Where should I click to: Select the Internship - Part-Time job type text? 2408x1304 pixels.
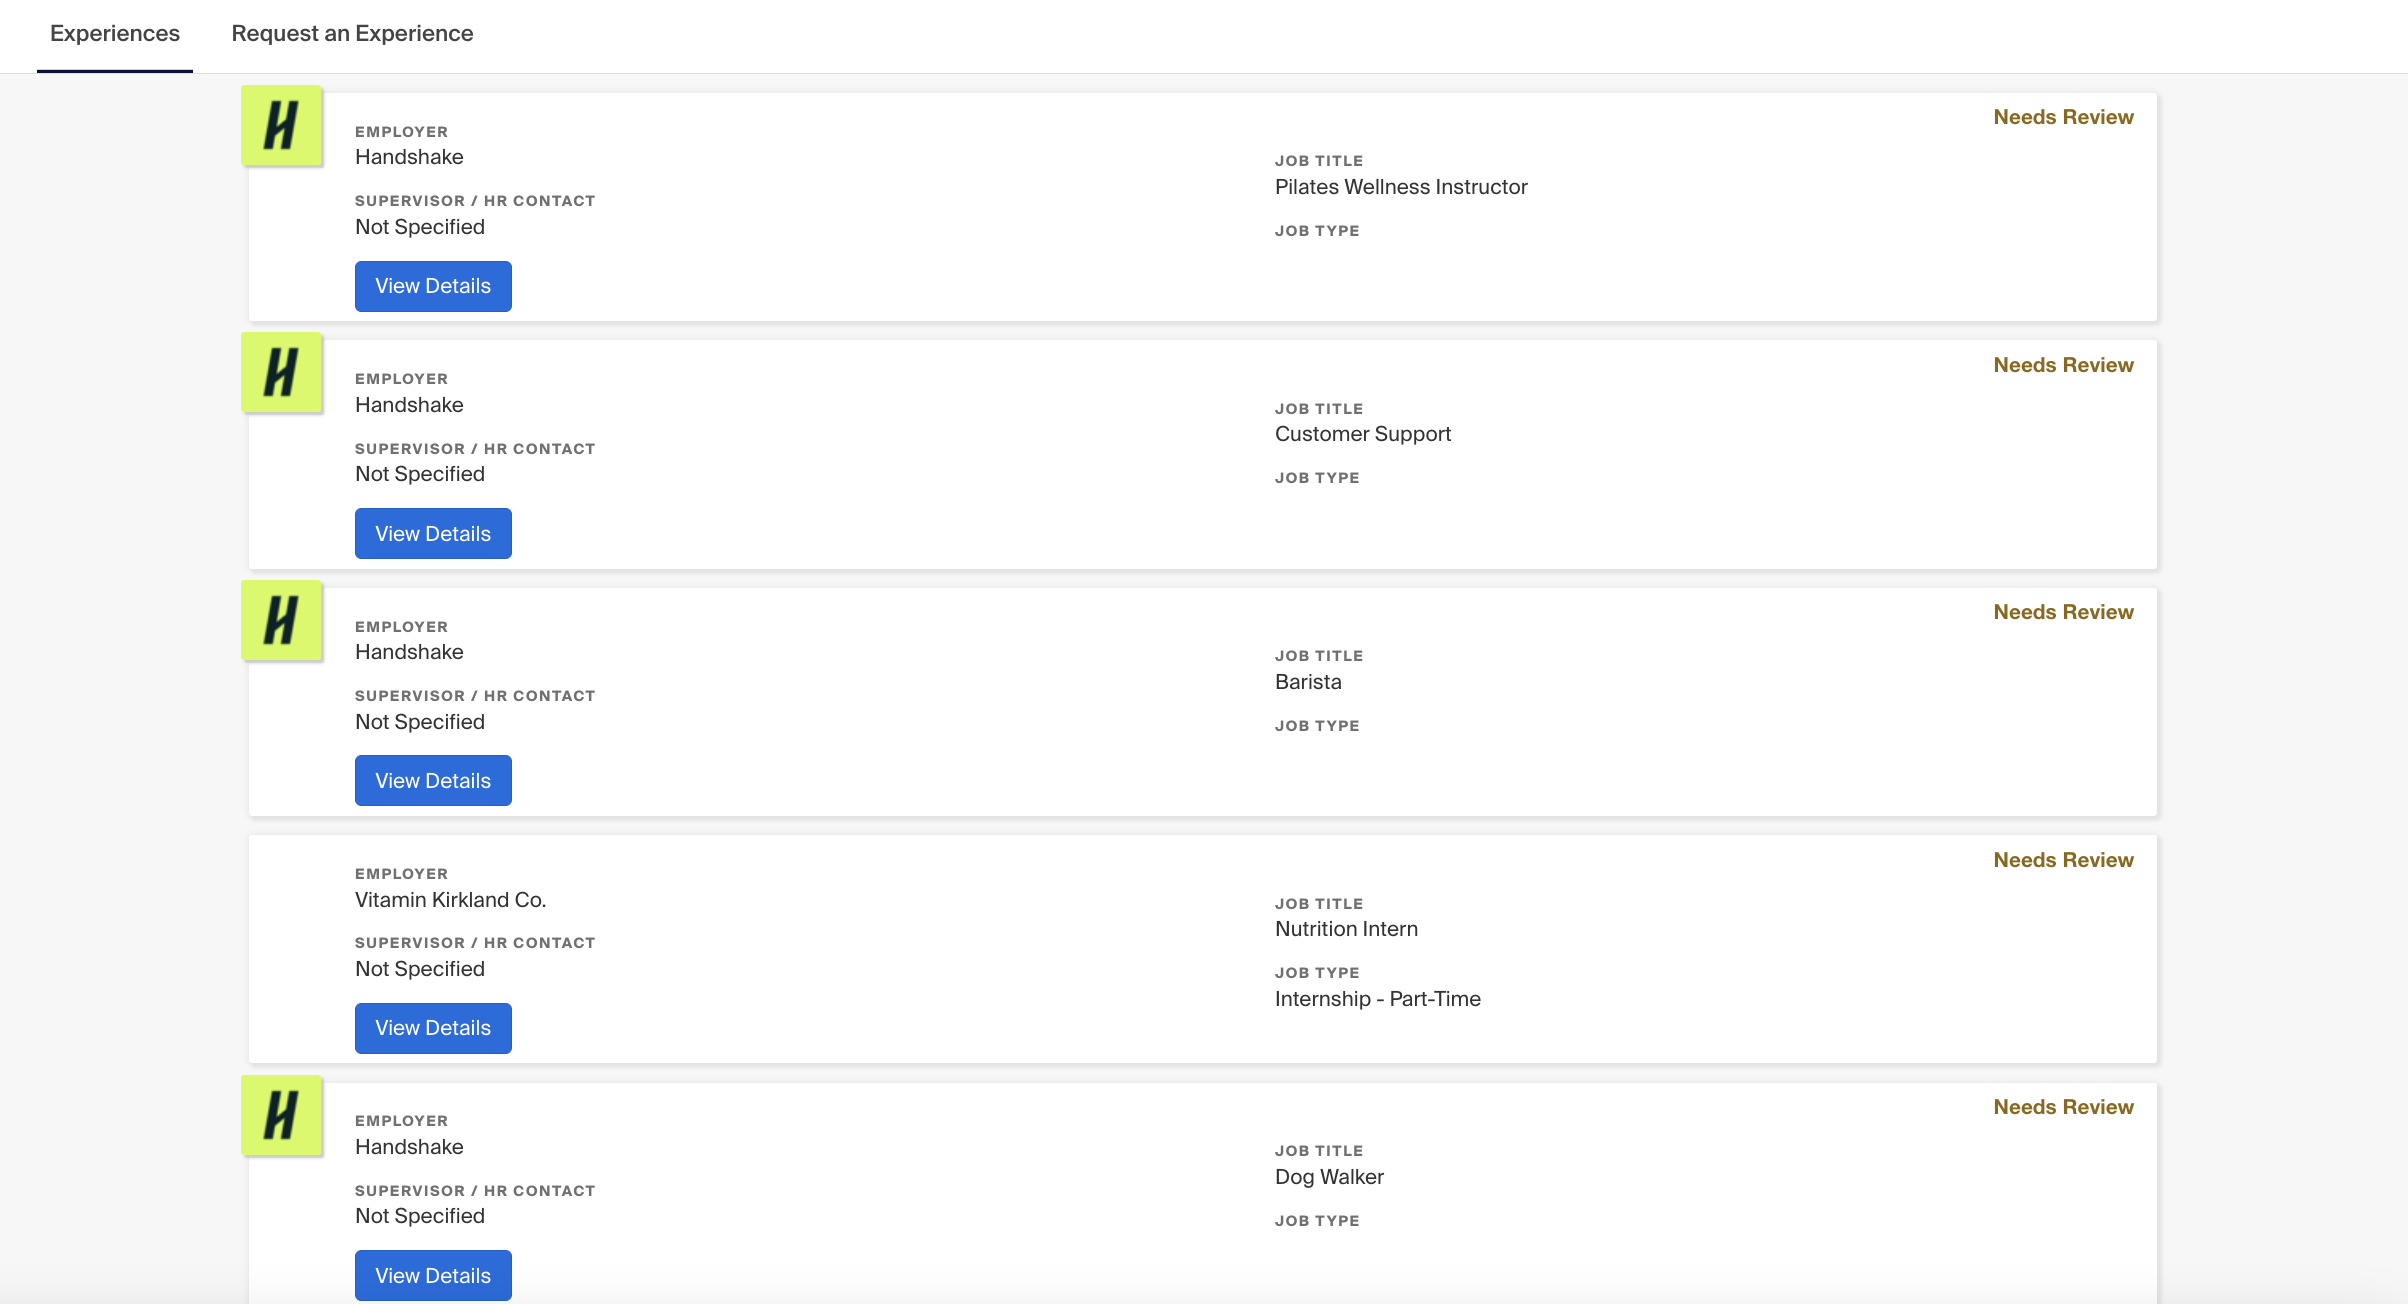(1378, 999)
